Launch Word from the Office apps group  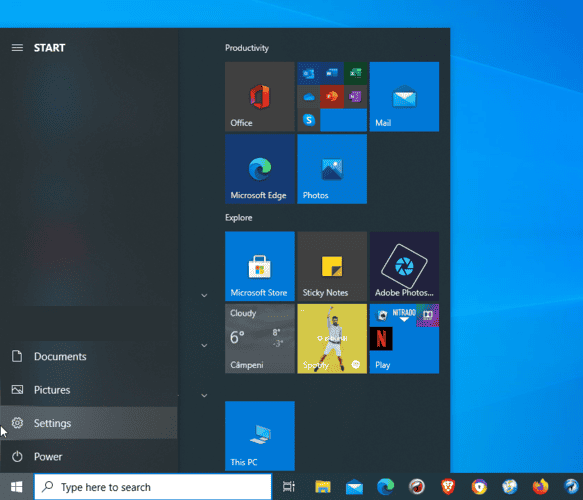coord(332,73)
